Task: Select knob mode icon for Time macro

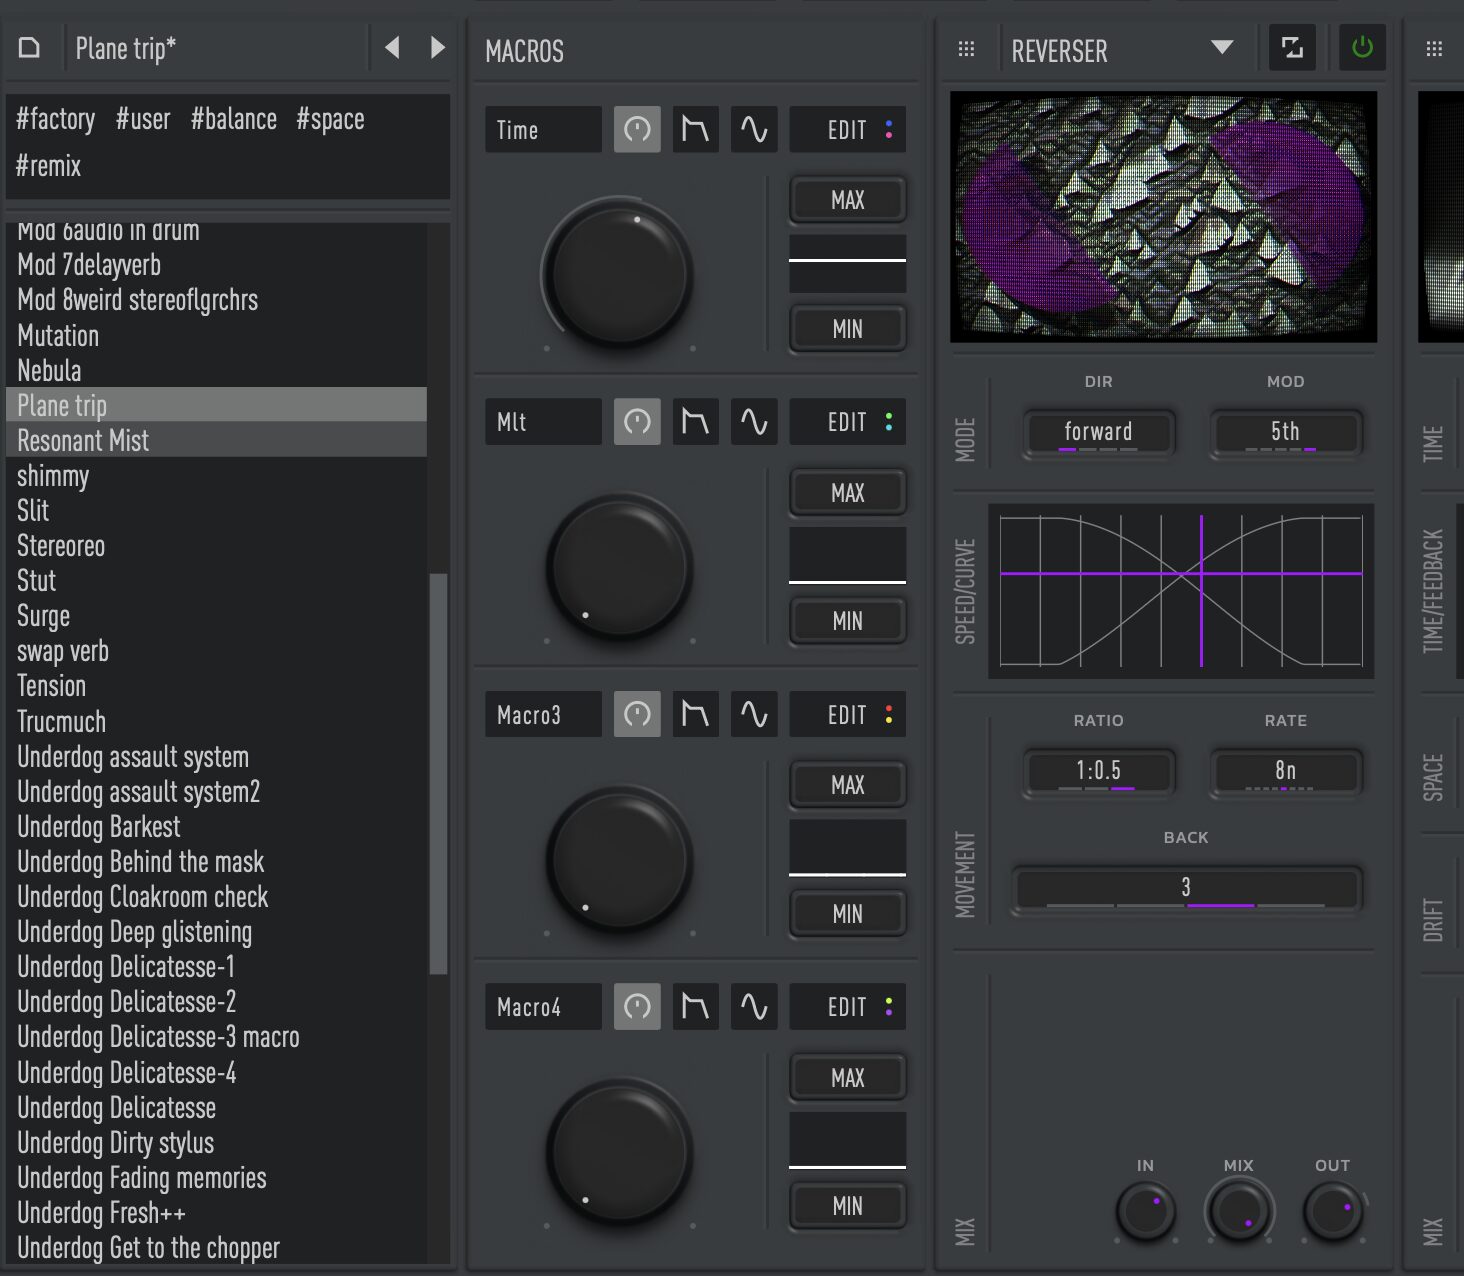Action: pyautogui.click(x=637, y=129)
